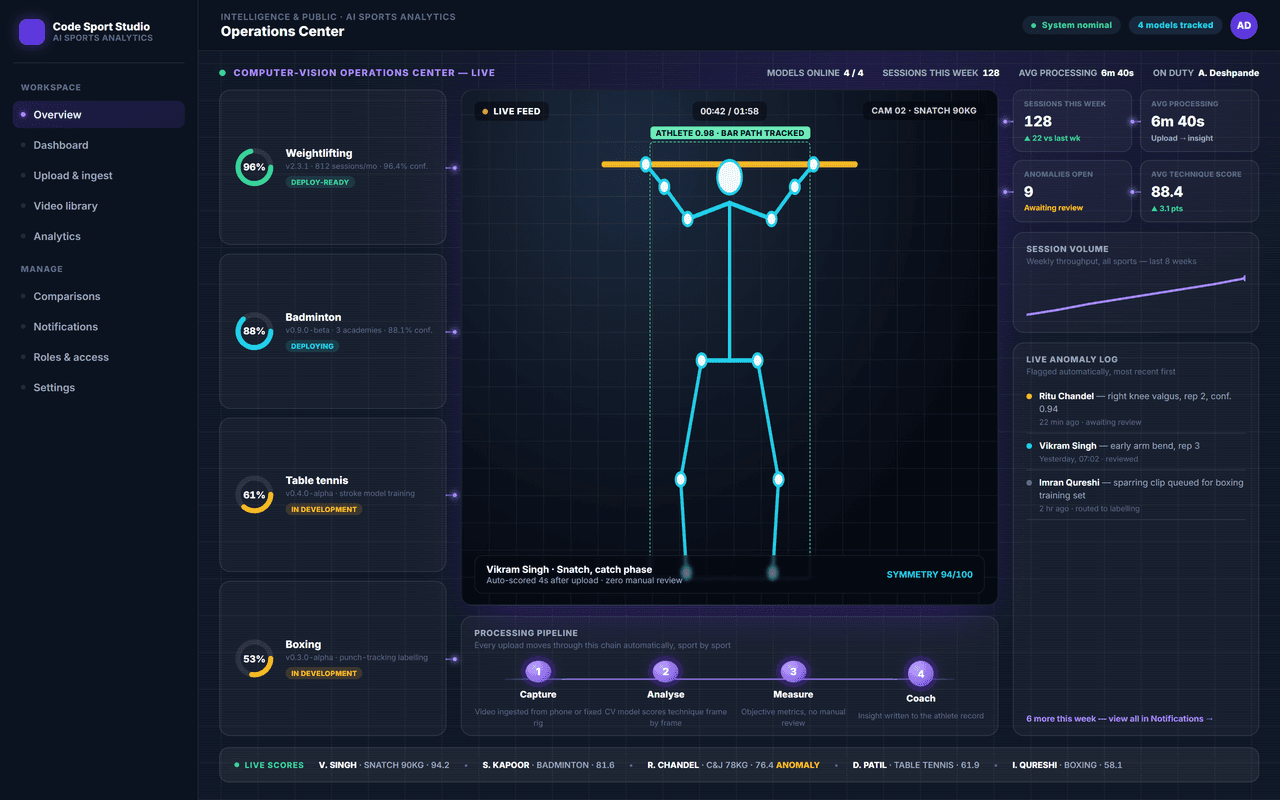
Task: Go to Upload & ingest
Action: click(99, 175)
